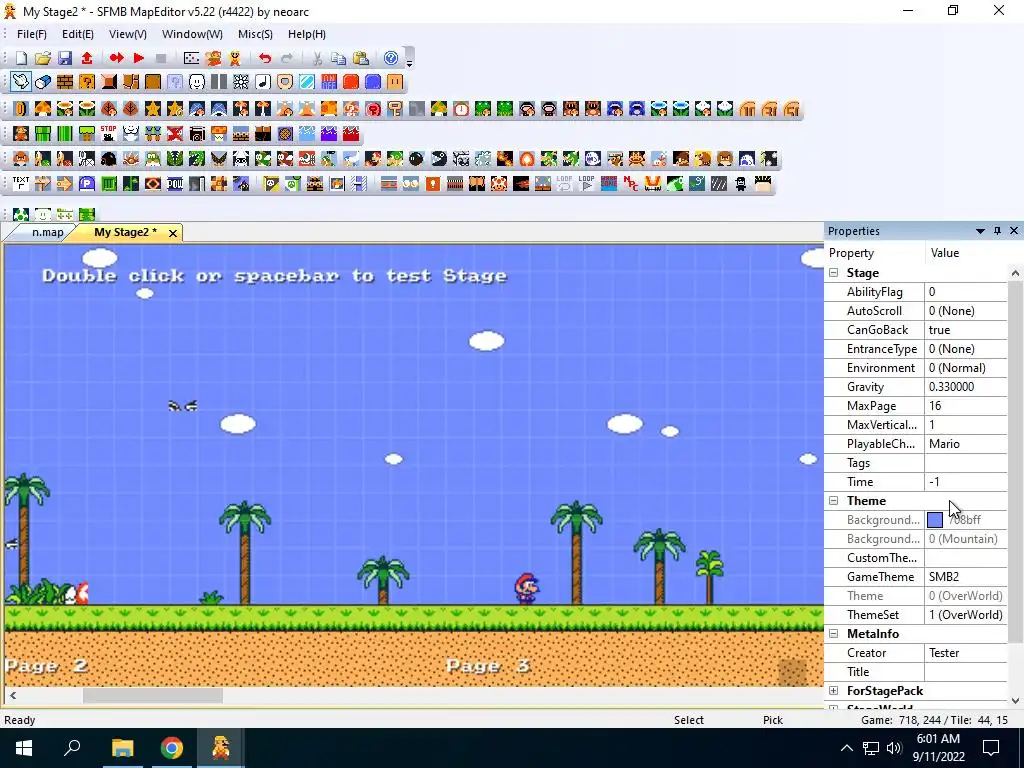Viewport: 1024px width, 768px height.
Task: Select the POW block icon
Action: (174, 184)
